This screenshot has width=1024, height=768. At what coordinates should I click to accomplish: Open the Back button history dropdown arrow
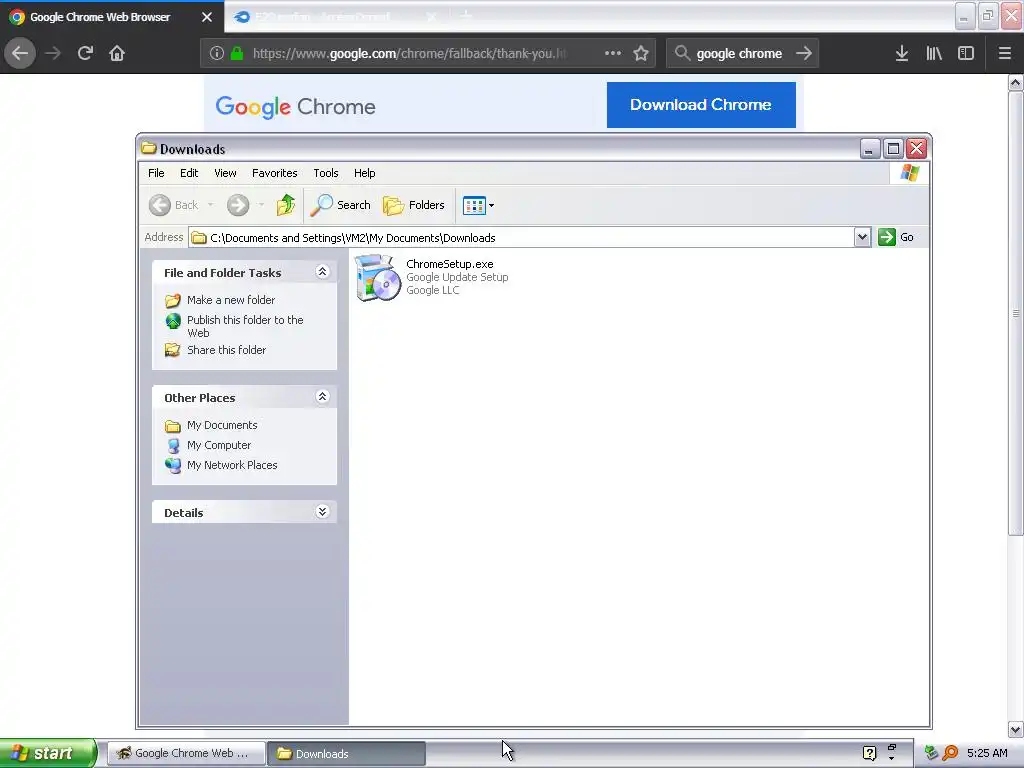click(210, 205)
